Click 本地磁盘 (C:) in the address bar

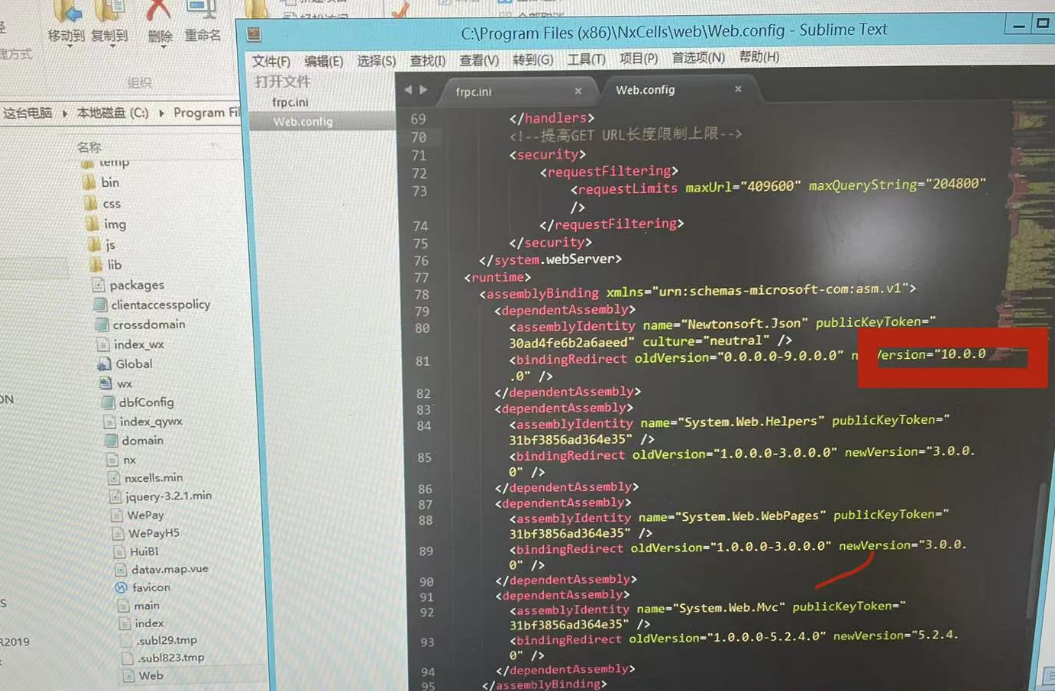click(112, 113)
